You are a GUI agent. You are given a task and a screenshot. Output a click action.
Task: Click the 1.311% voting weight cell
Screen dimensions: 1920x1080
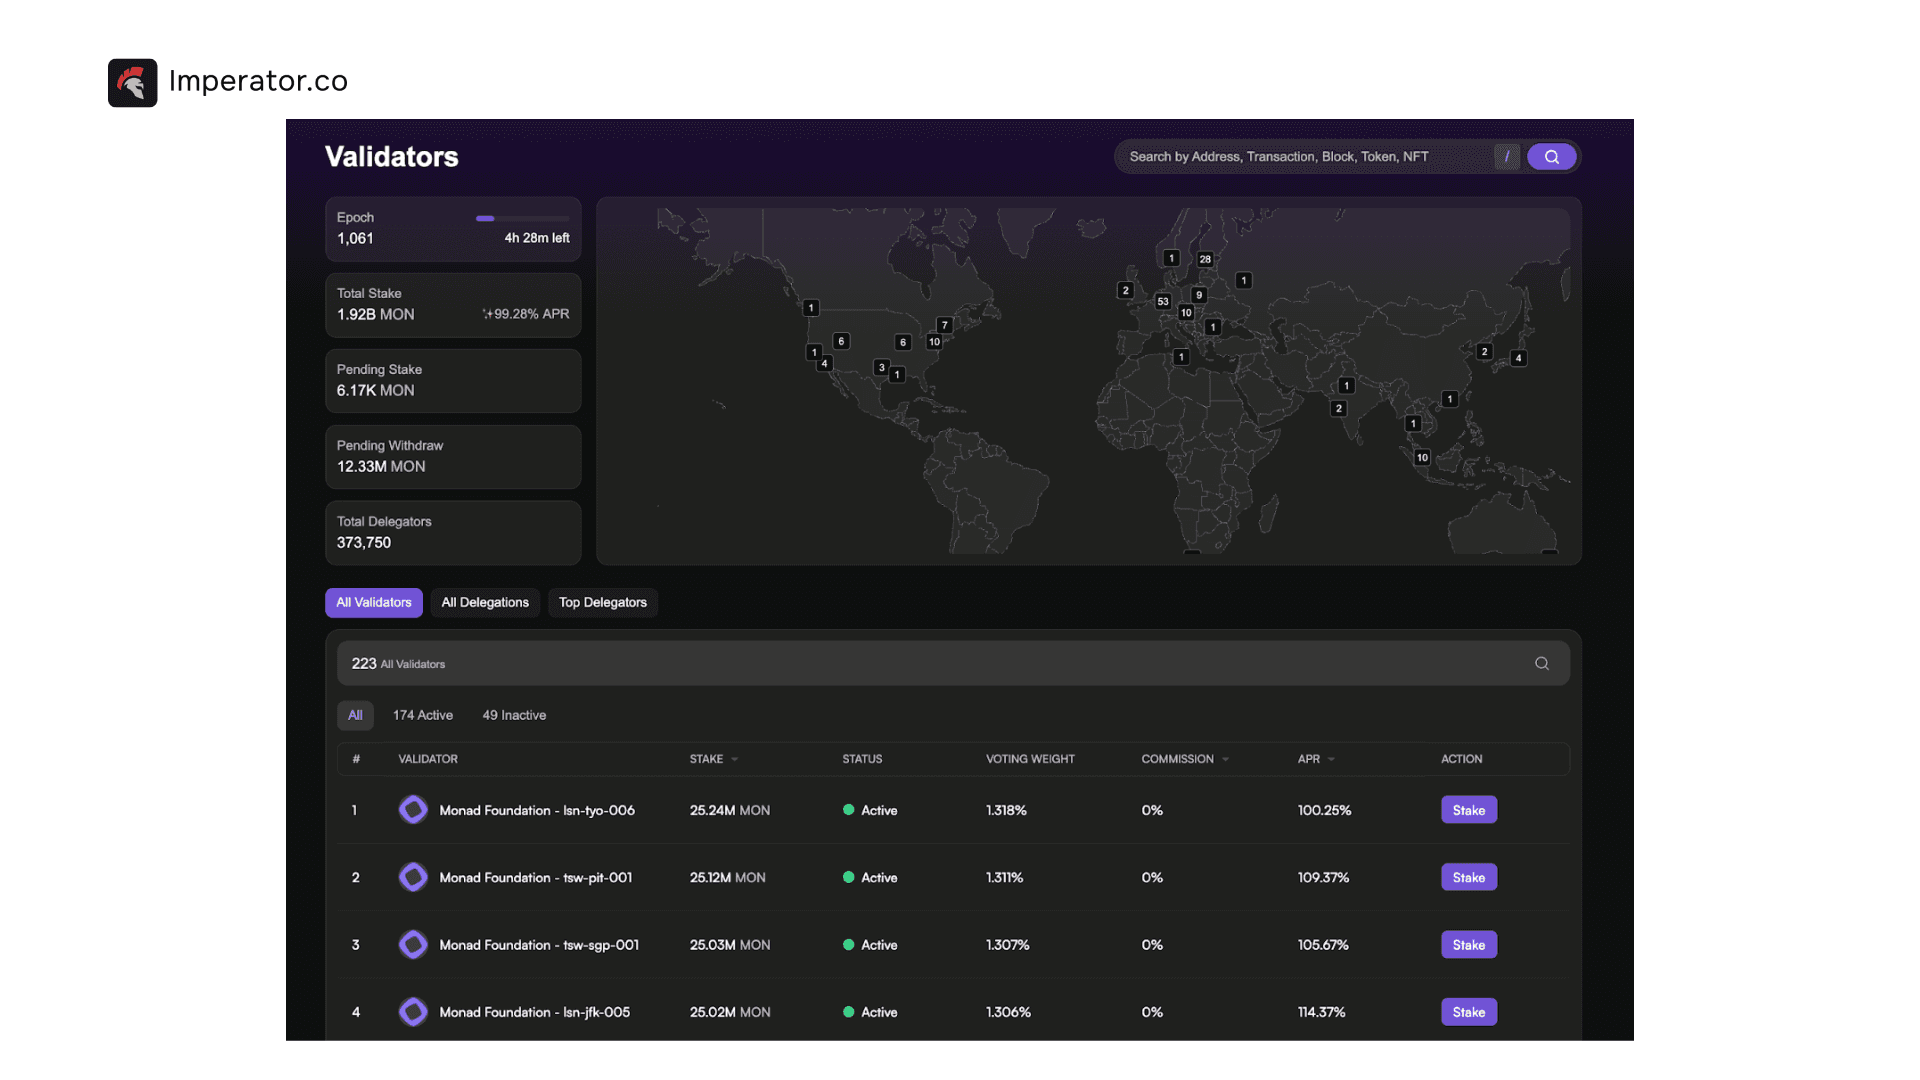[1005, 877]
